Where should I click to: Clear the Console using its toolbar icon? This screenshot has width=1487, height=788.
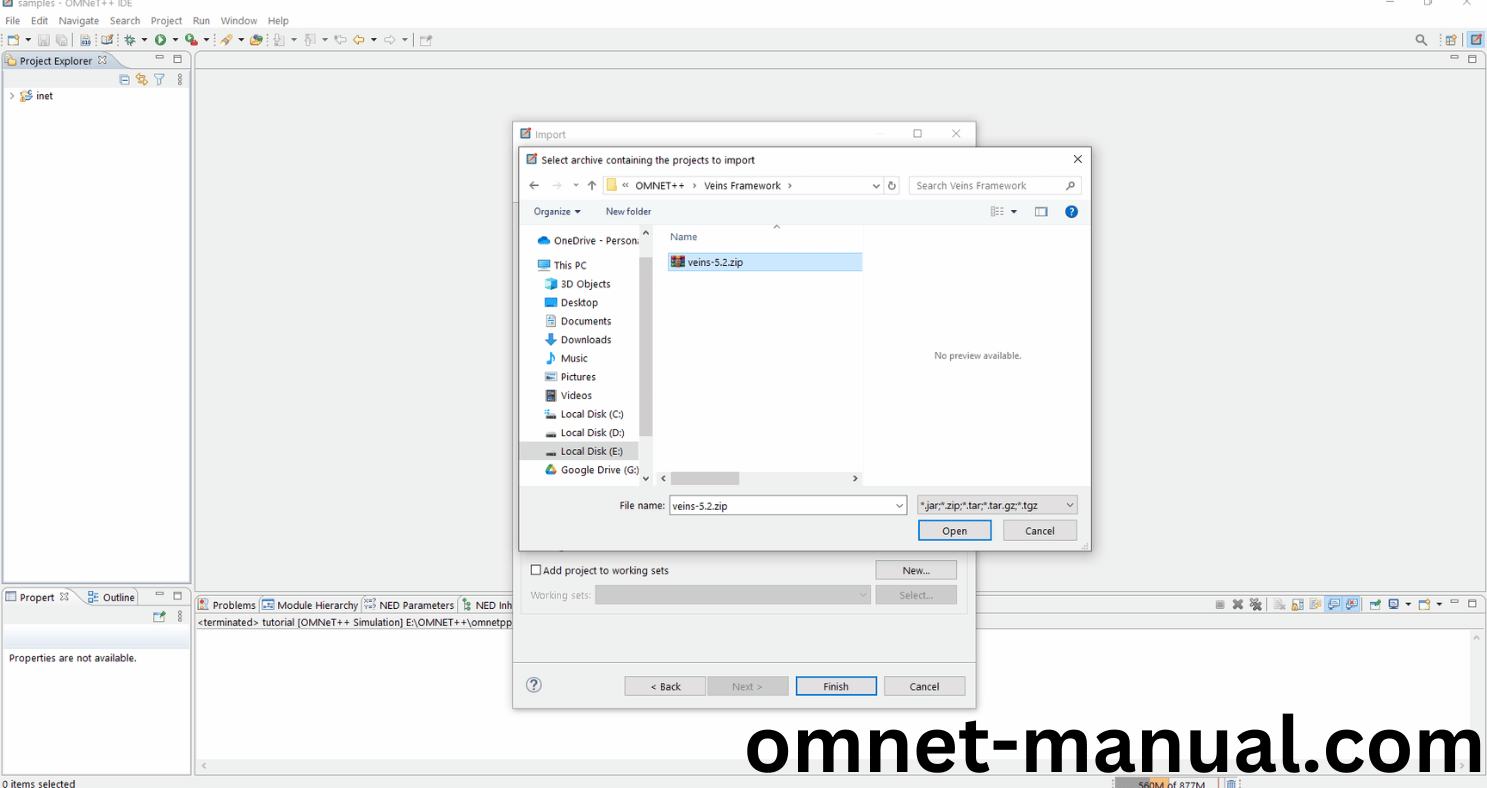click(1280, 604)
